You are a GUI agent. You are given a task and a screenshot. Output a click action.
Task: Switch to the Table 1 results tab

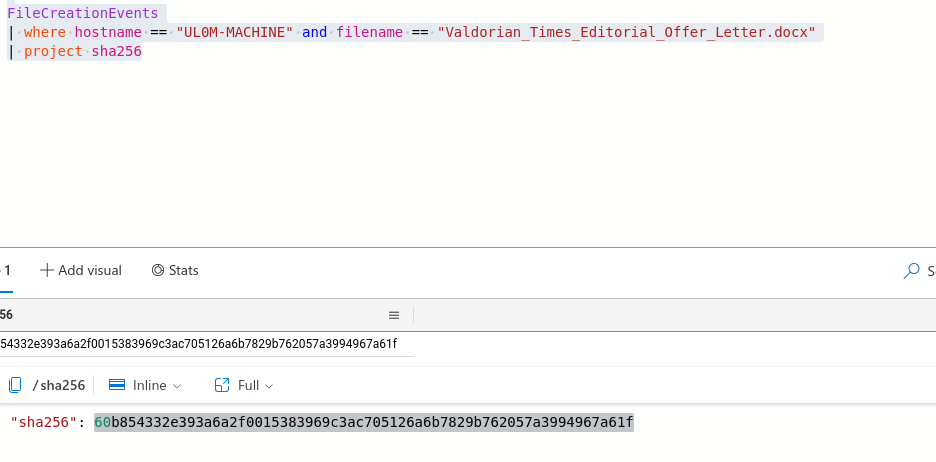pyautogui.click(x=6, y=270)
